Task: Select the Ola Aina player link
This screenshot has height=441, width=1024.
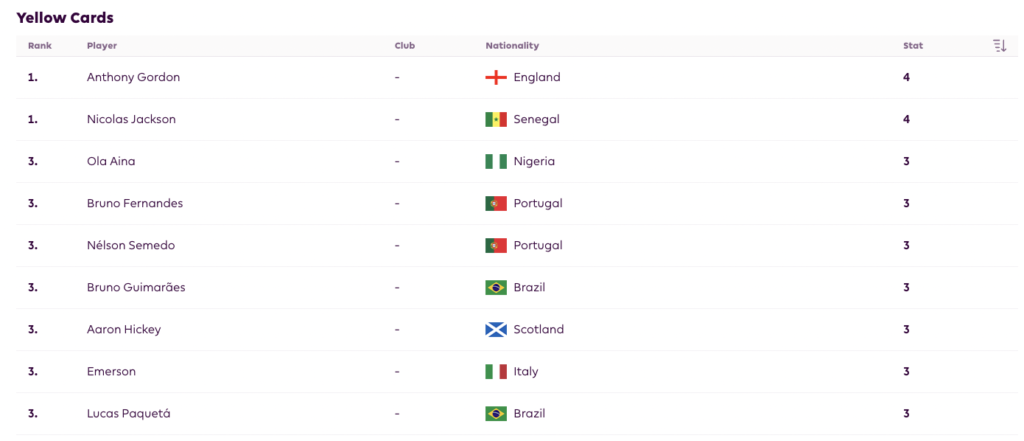Action: click(111, 161)
